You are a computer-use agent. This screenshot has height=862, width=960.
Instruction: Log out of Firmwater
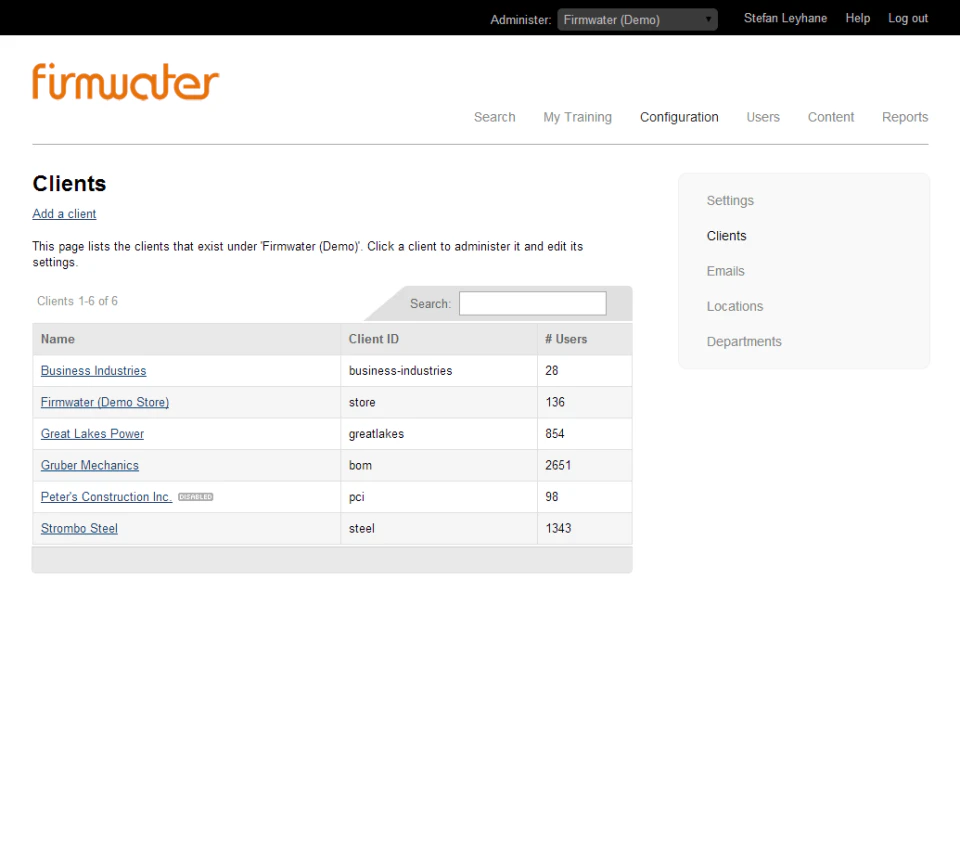[907, 18]
